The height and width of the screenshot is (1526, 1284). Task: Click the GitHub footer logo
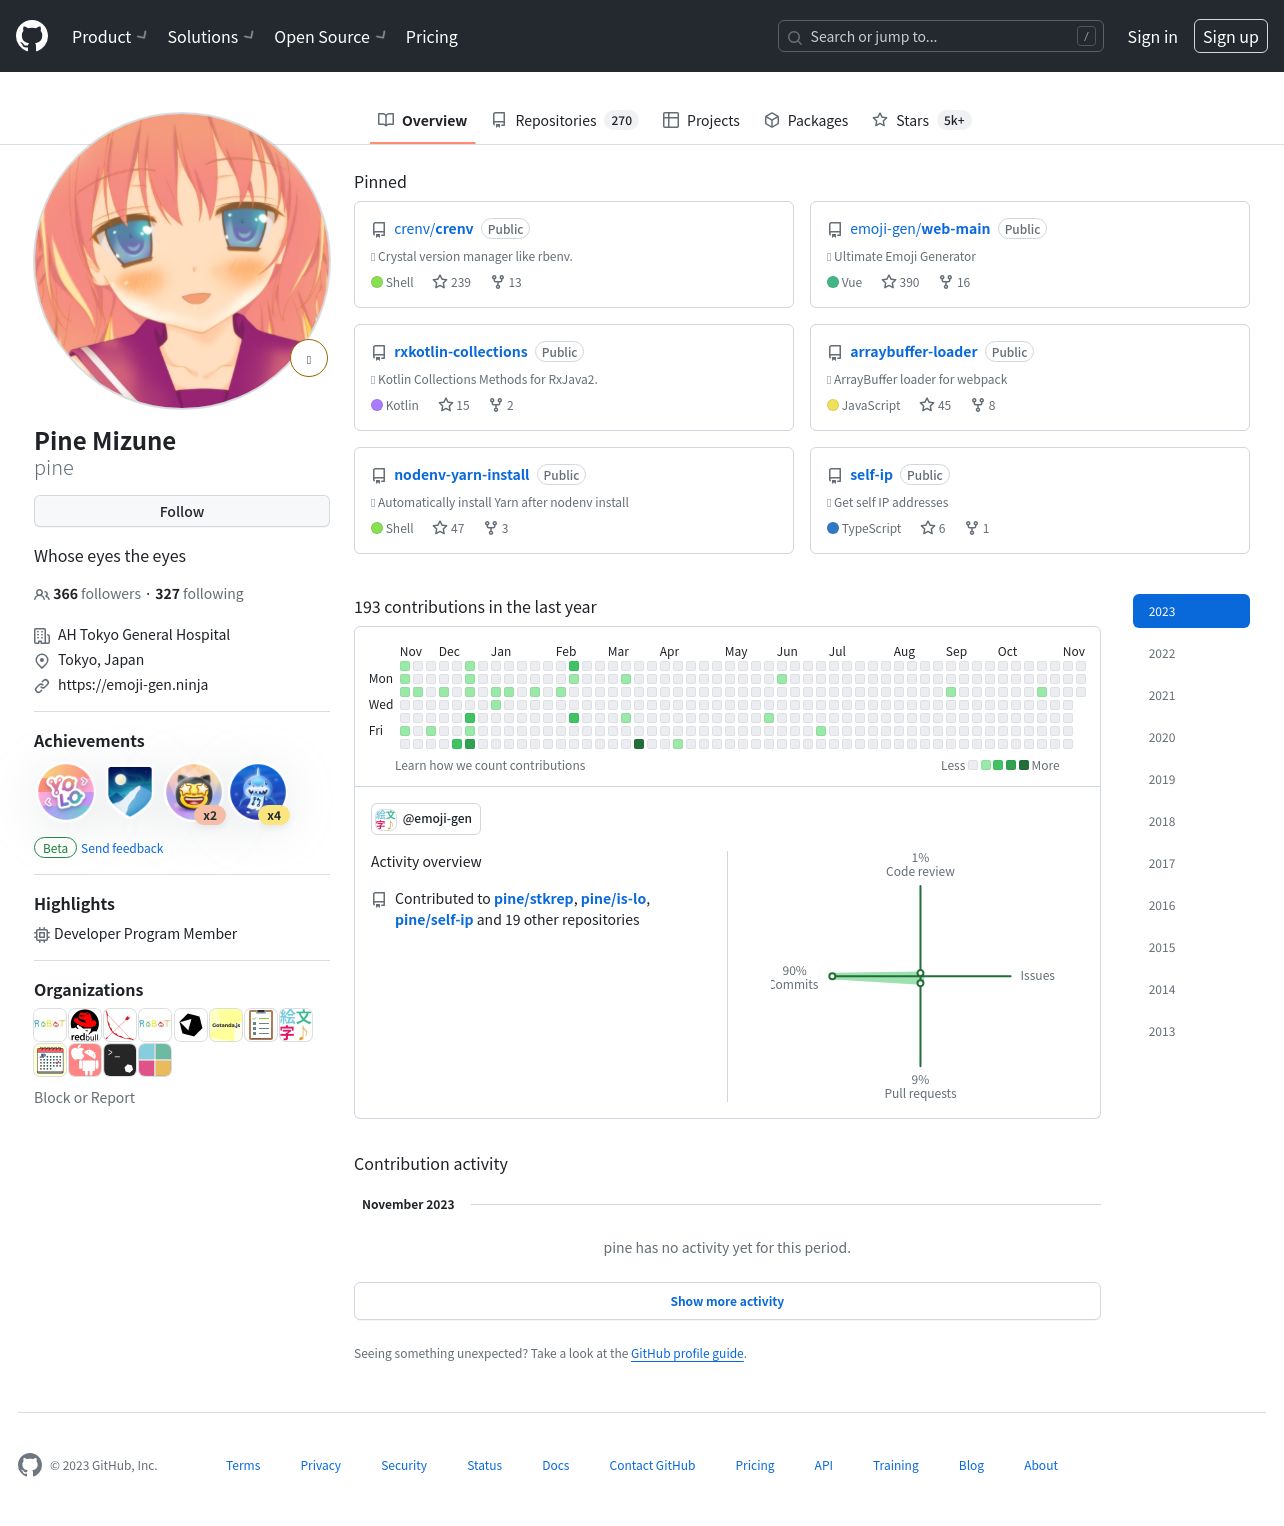pos(30,1465)
